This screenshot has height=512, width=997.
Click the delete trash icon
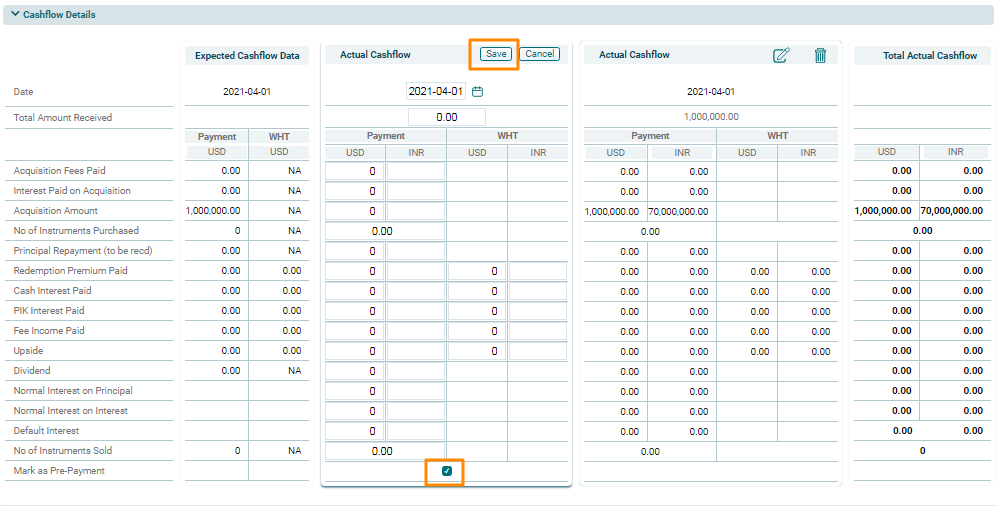(x=820, y=56)
